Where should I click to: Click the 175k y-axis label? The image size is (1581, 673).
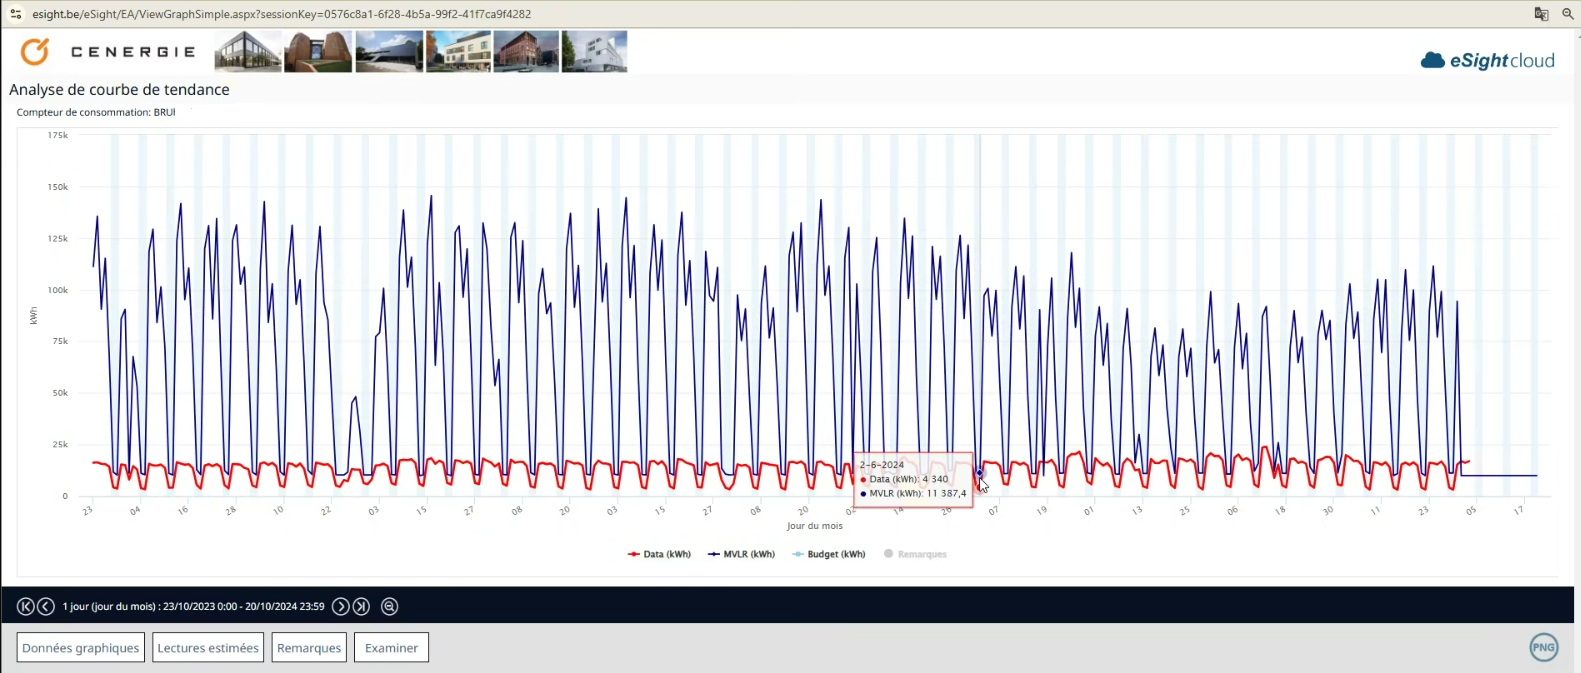tap(58, 134)
